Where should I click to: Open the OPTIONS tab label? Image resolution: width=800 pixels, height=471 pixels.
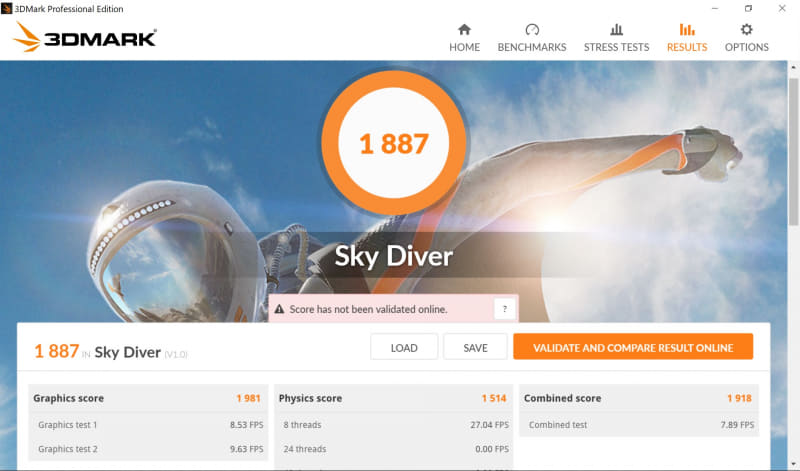click(746, 47)
